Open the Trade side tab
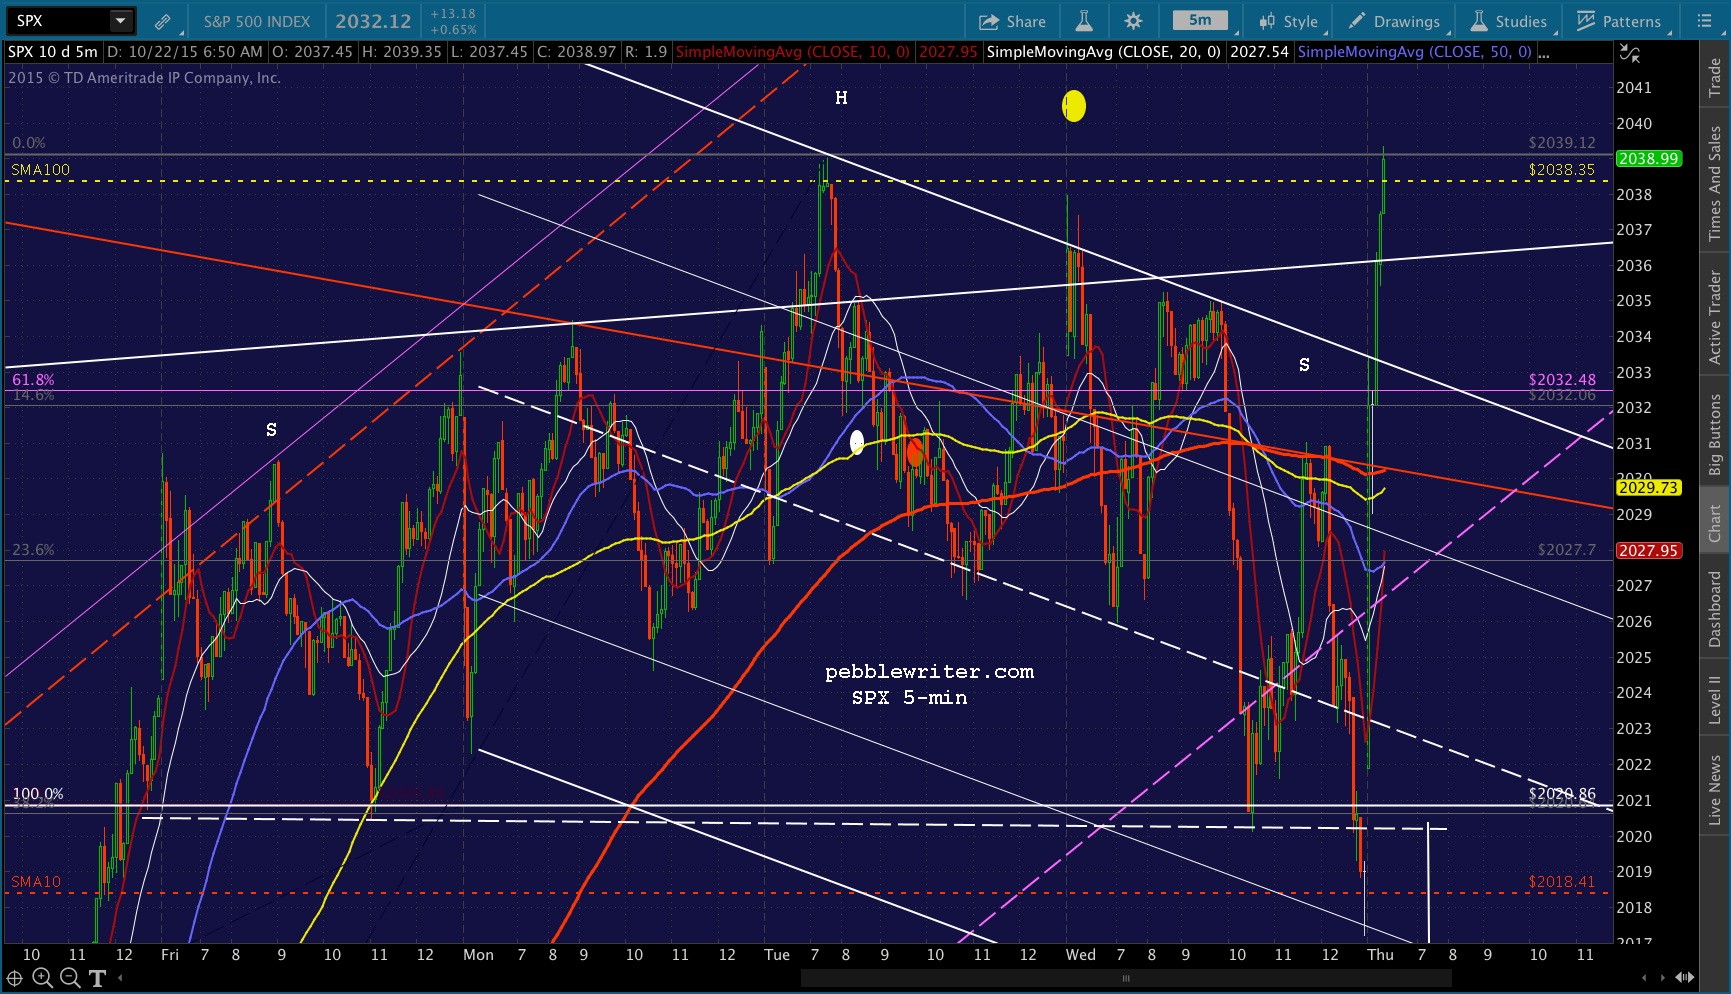Screen dimensions: 1731x994 pyautogui.click(x=1715, y=78)
